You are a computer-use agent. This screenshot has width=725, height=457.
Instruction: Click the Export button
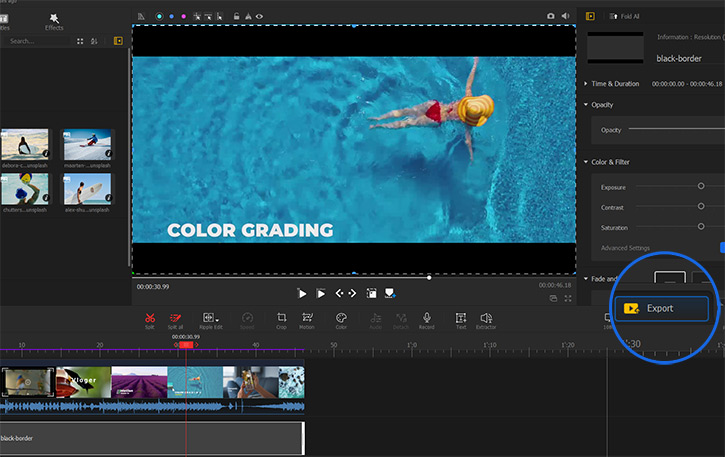660,308
